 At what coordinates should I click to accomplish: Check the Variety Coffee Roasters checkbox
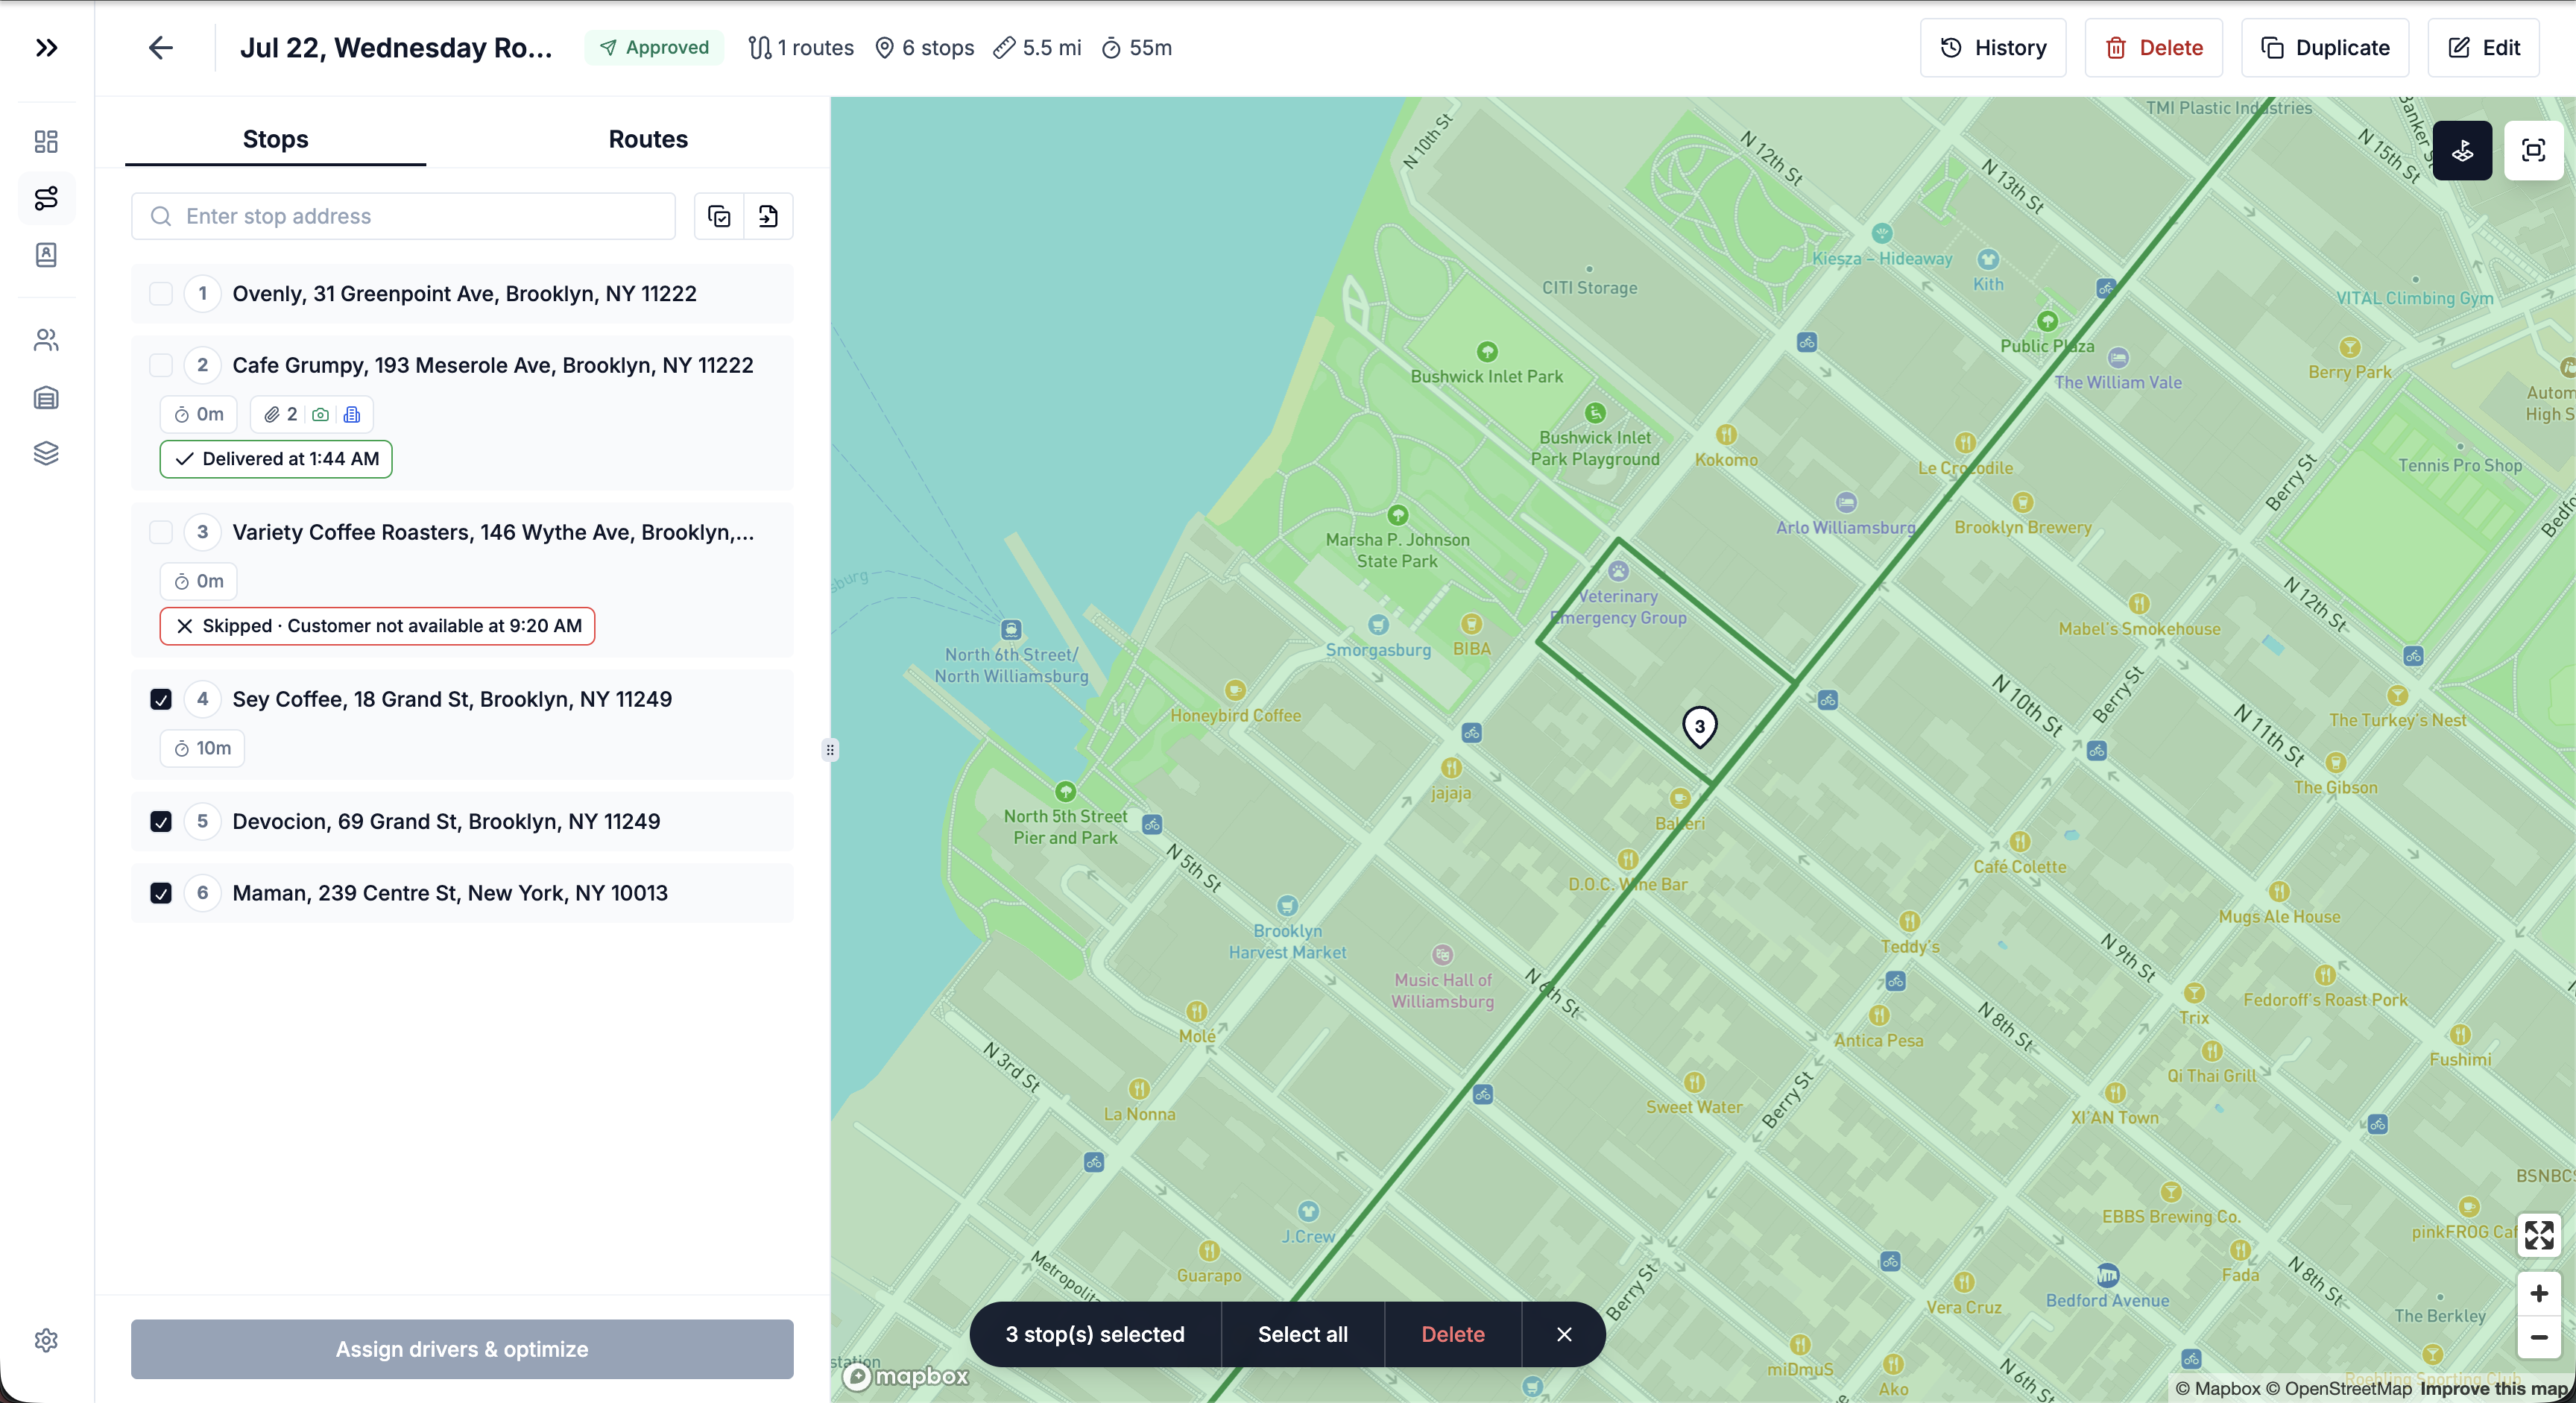coord(160,532)
